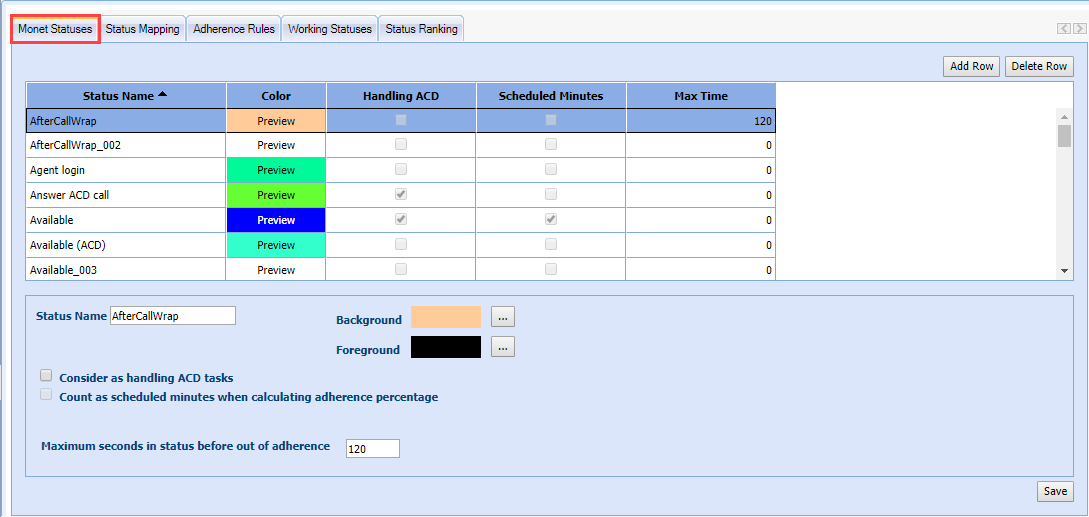Toggle Count as scheduled minutes checkbox
The width and height of the screenshot is (1089, 517).
click(x=46, y=395)
